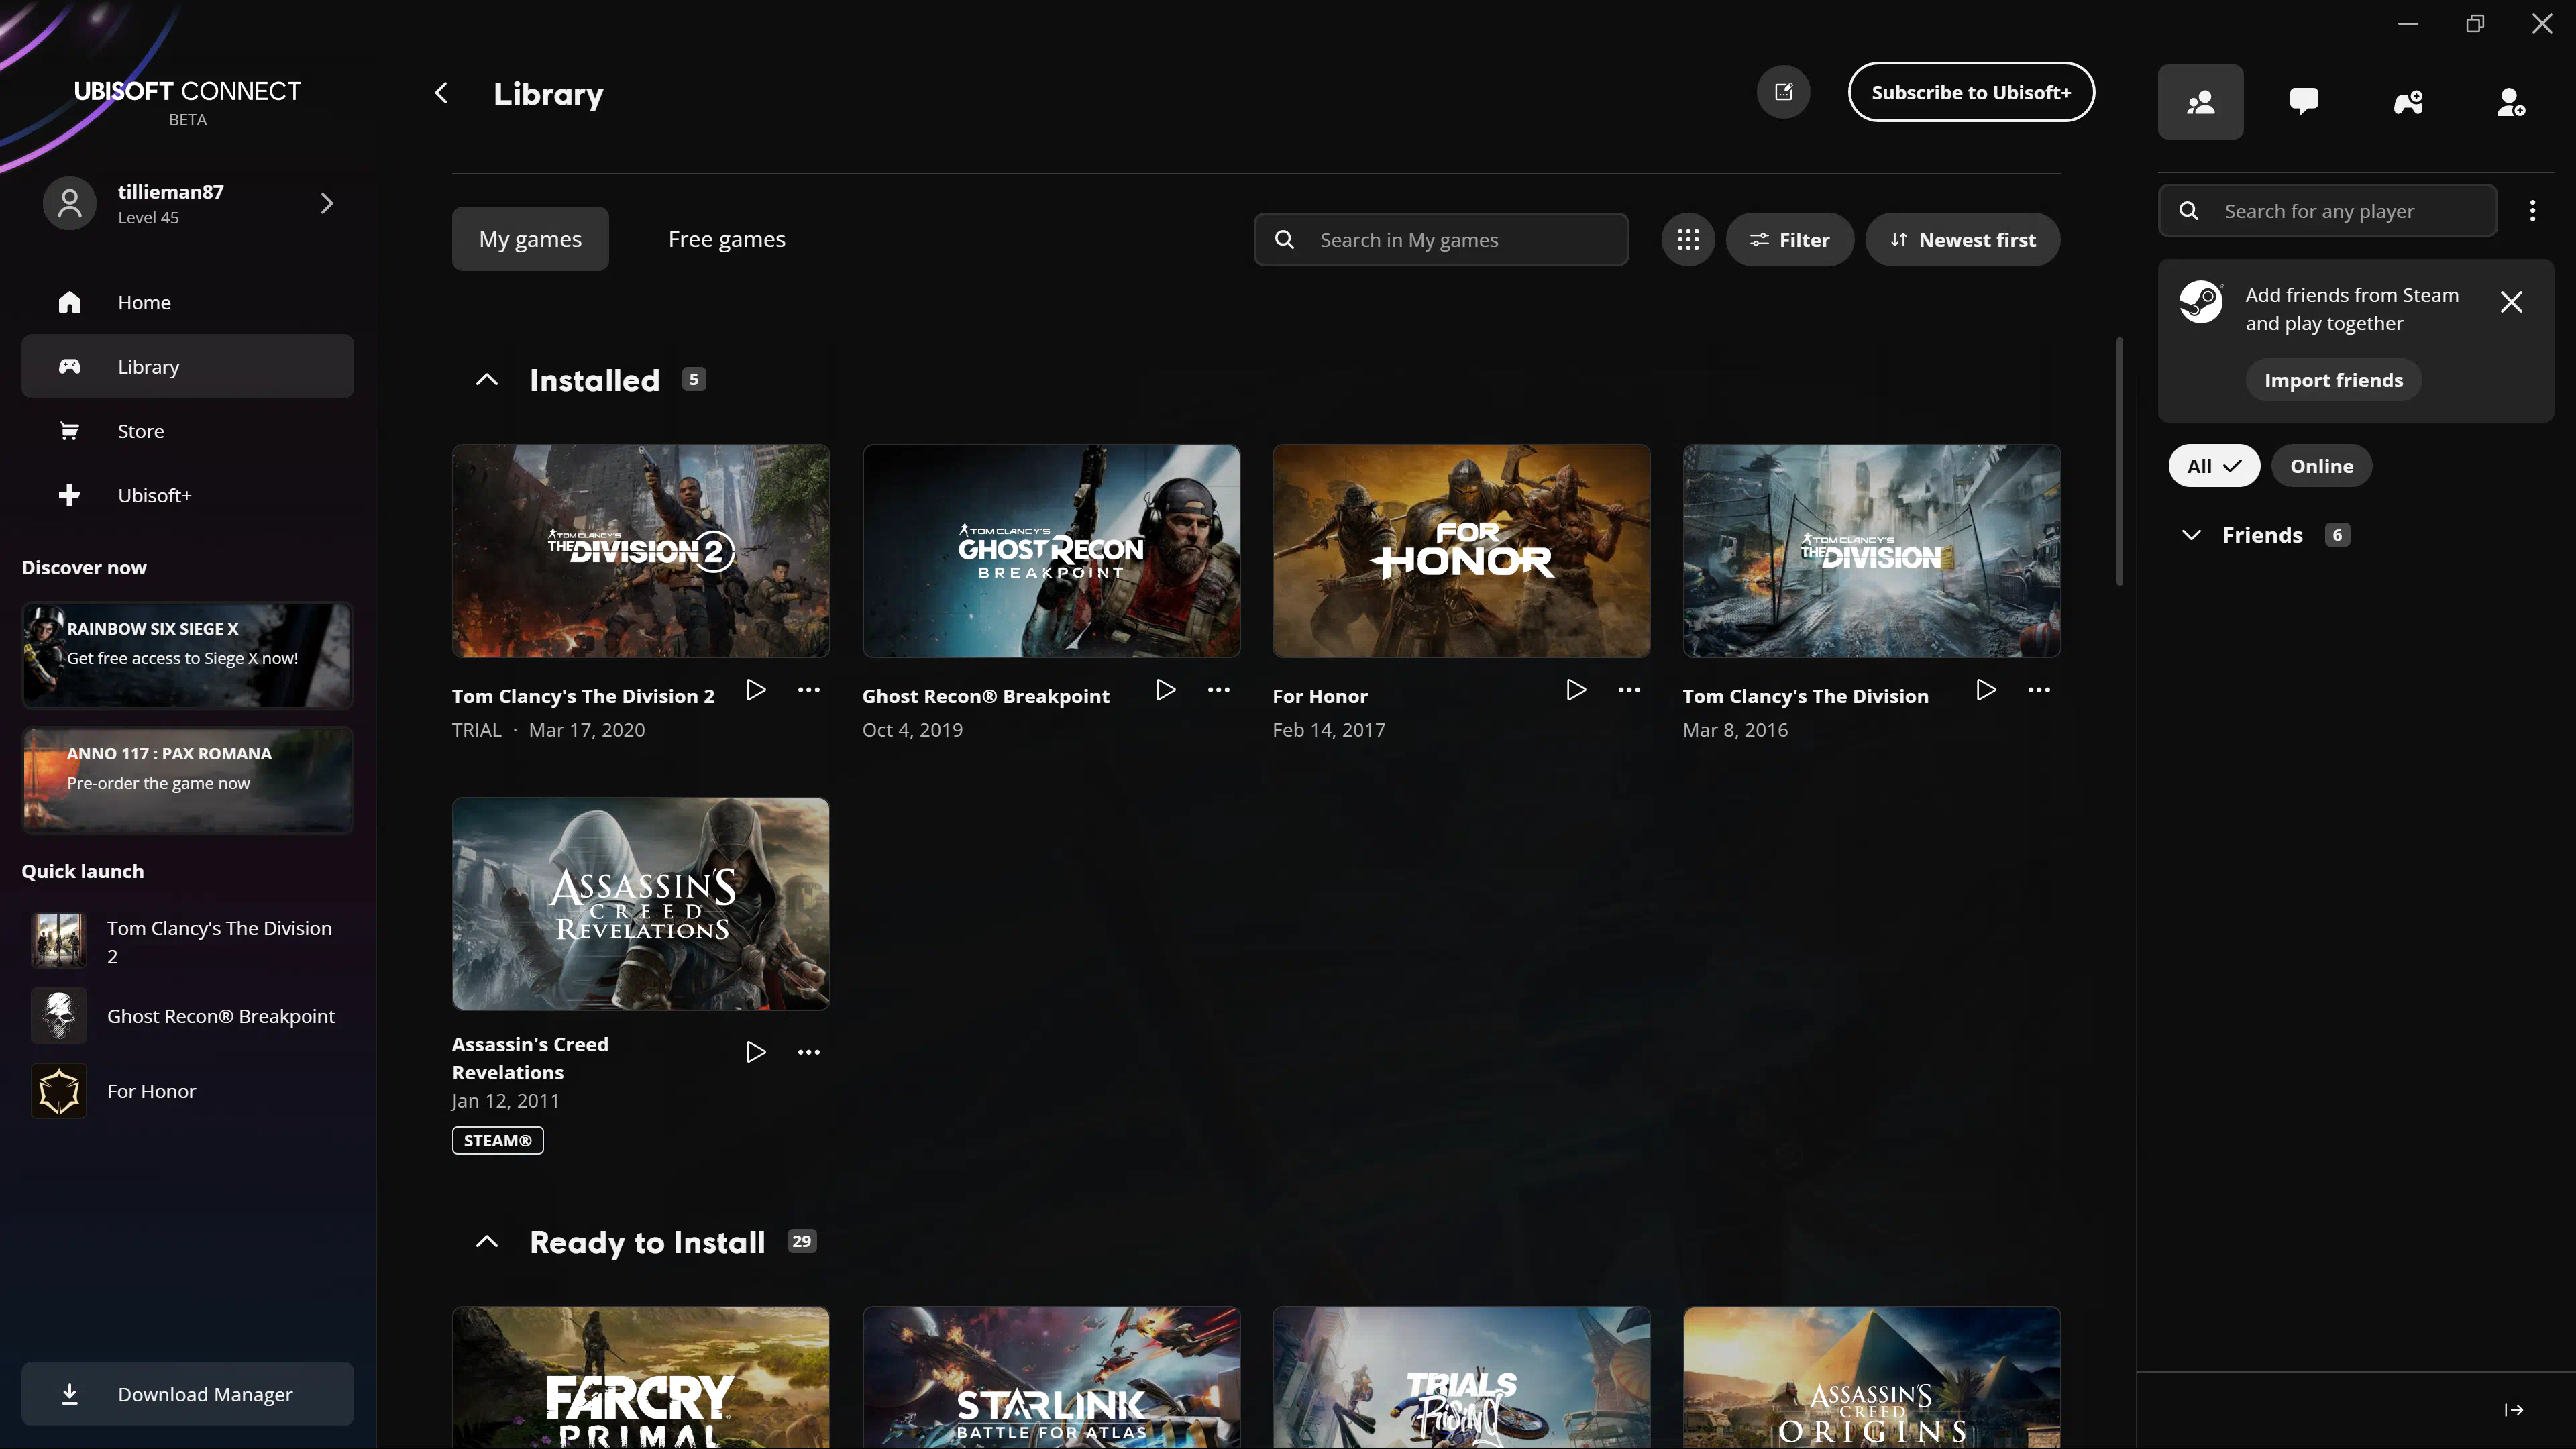
Task: Open Store in sidebar
Action: pos(187,431)
